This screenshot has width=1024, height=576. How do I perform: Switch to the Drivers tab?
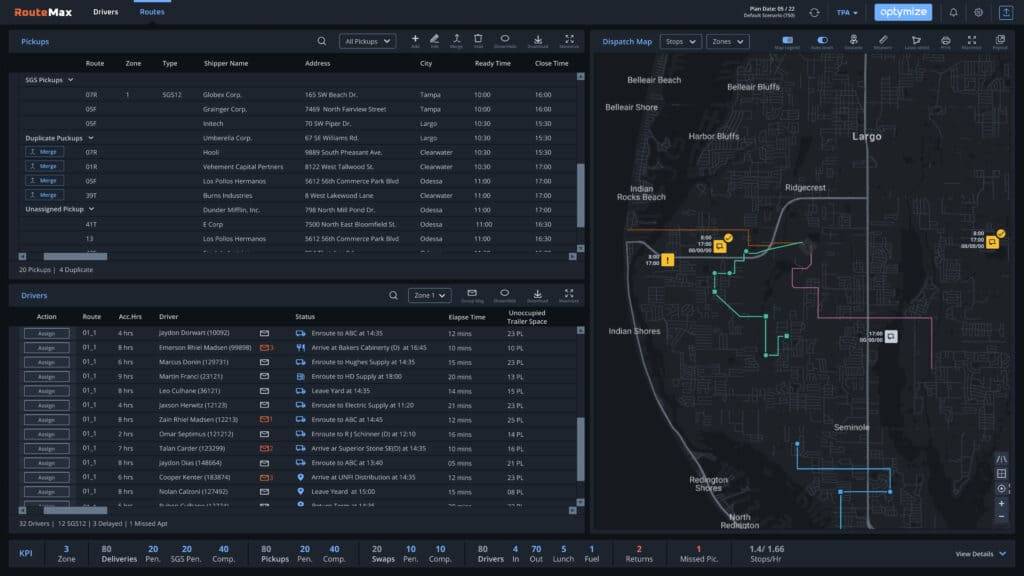pos(105,12)
